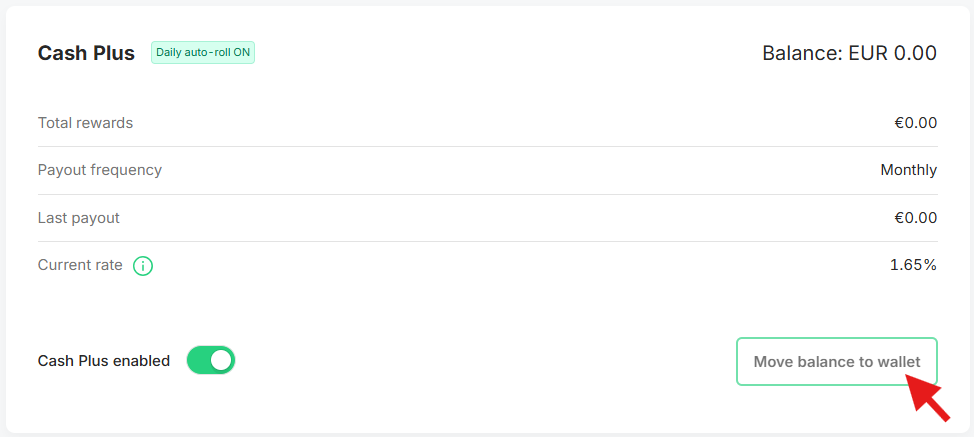Click the Move balance to wallet button
The height and width of the screenshot is (437, 974).
click(837, 362)
